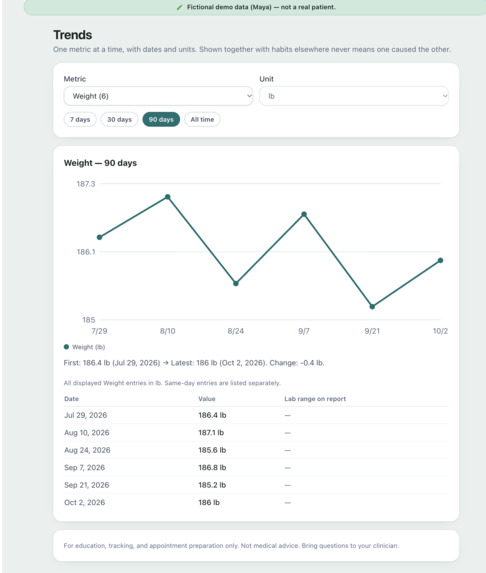This screenshot has height=573, width=486.
Task: Click the chart data point at 8/24
Action: coord(236,283)
